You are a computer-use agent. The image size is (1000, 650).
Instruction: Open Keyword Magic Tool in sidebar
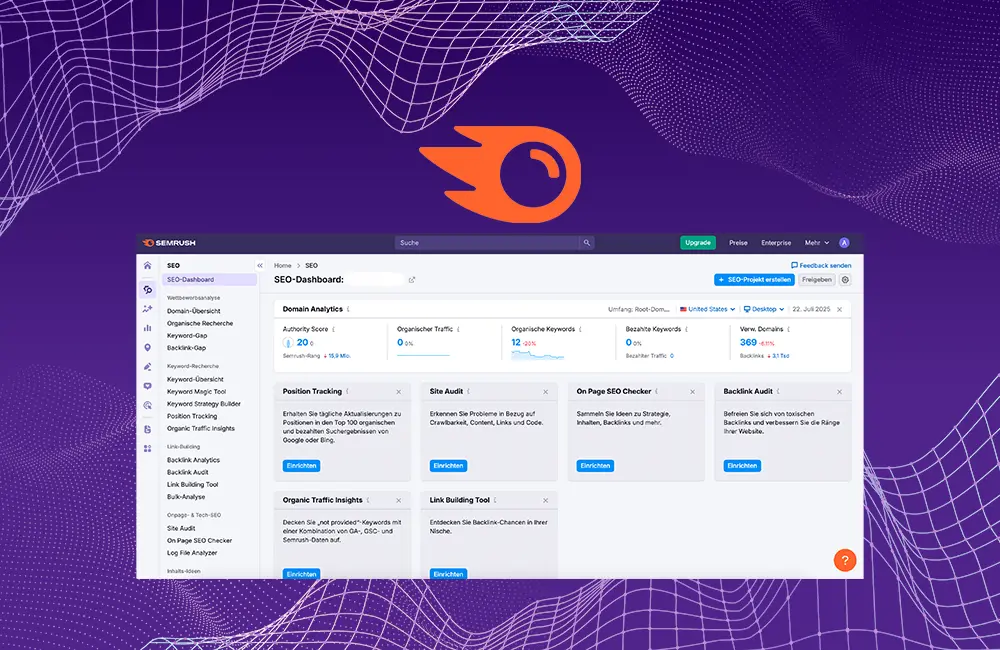point(196,392)
